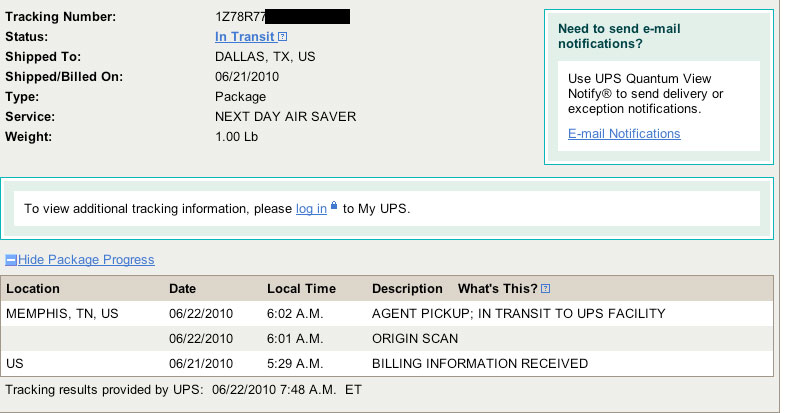Collapse package progress via Hide Package Progress
Viewport: 789px width, 413px height.
(x=86, y=259)
